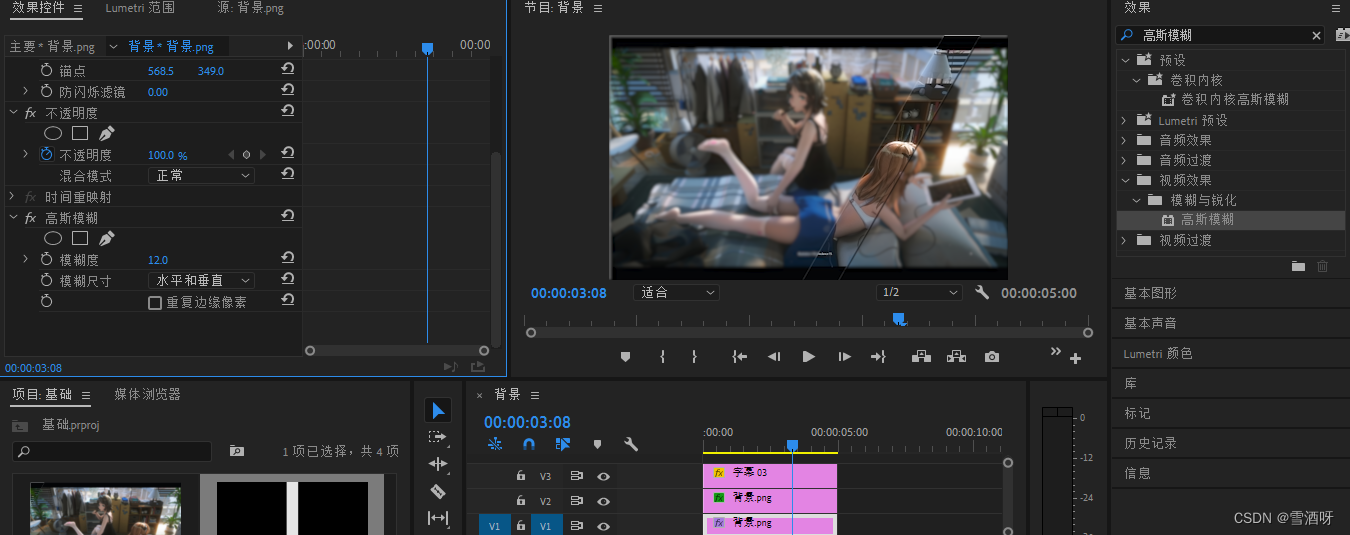Reset the 锚点 parameter

pyautogui.click(x=287, y=70)
